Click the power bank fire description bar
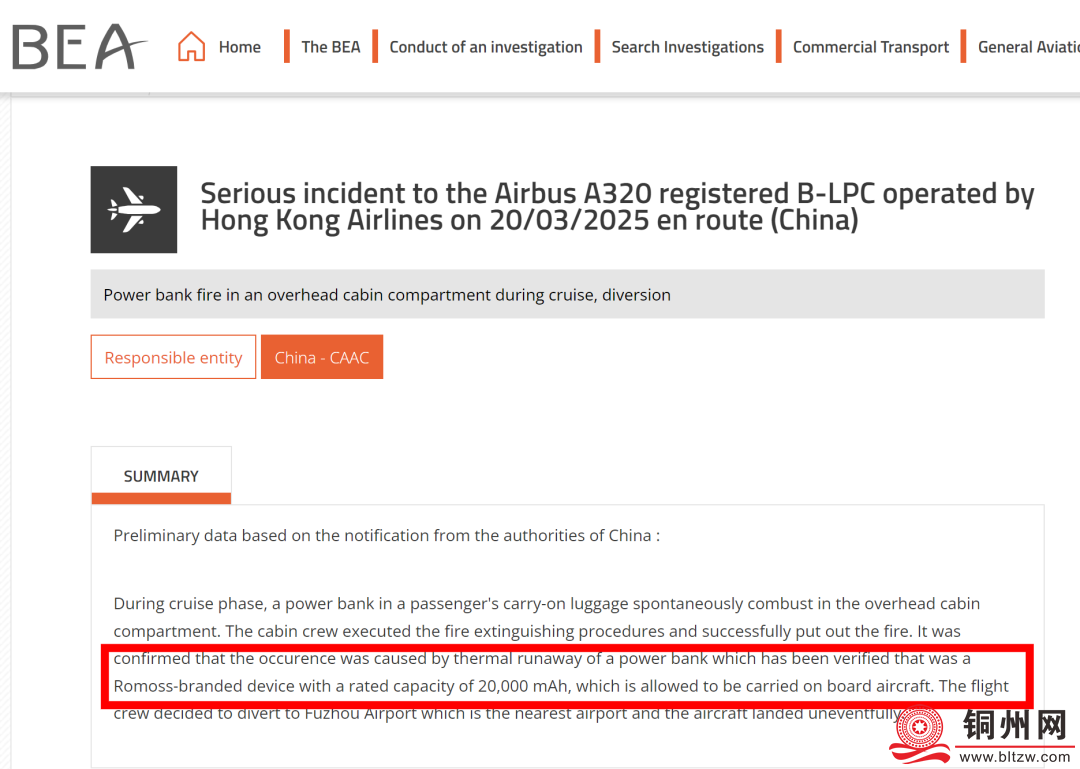The height and width of the screenshot is (769, 1080). 567,295
